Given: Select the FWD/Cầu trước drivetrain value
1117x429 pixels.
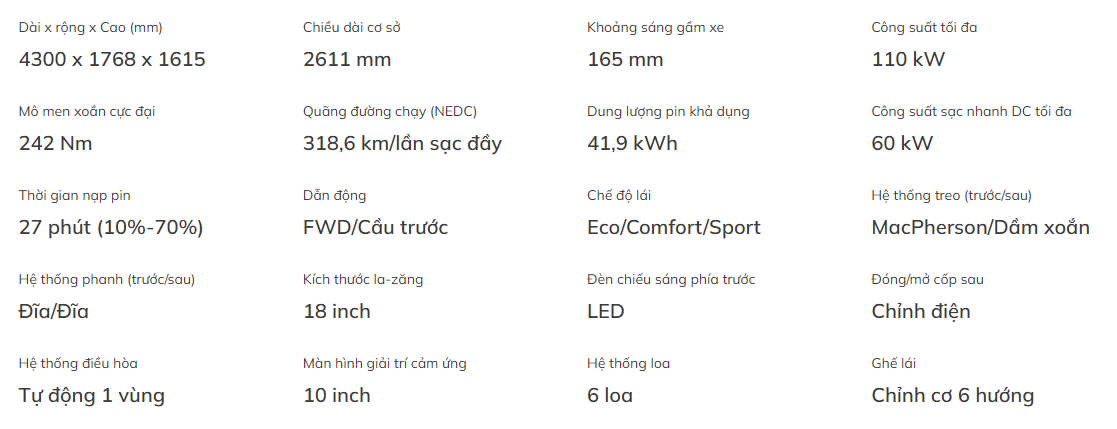Looking at the screenshot, I should pyautogui.click(x=375, y=228).
